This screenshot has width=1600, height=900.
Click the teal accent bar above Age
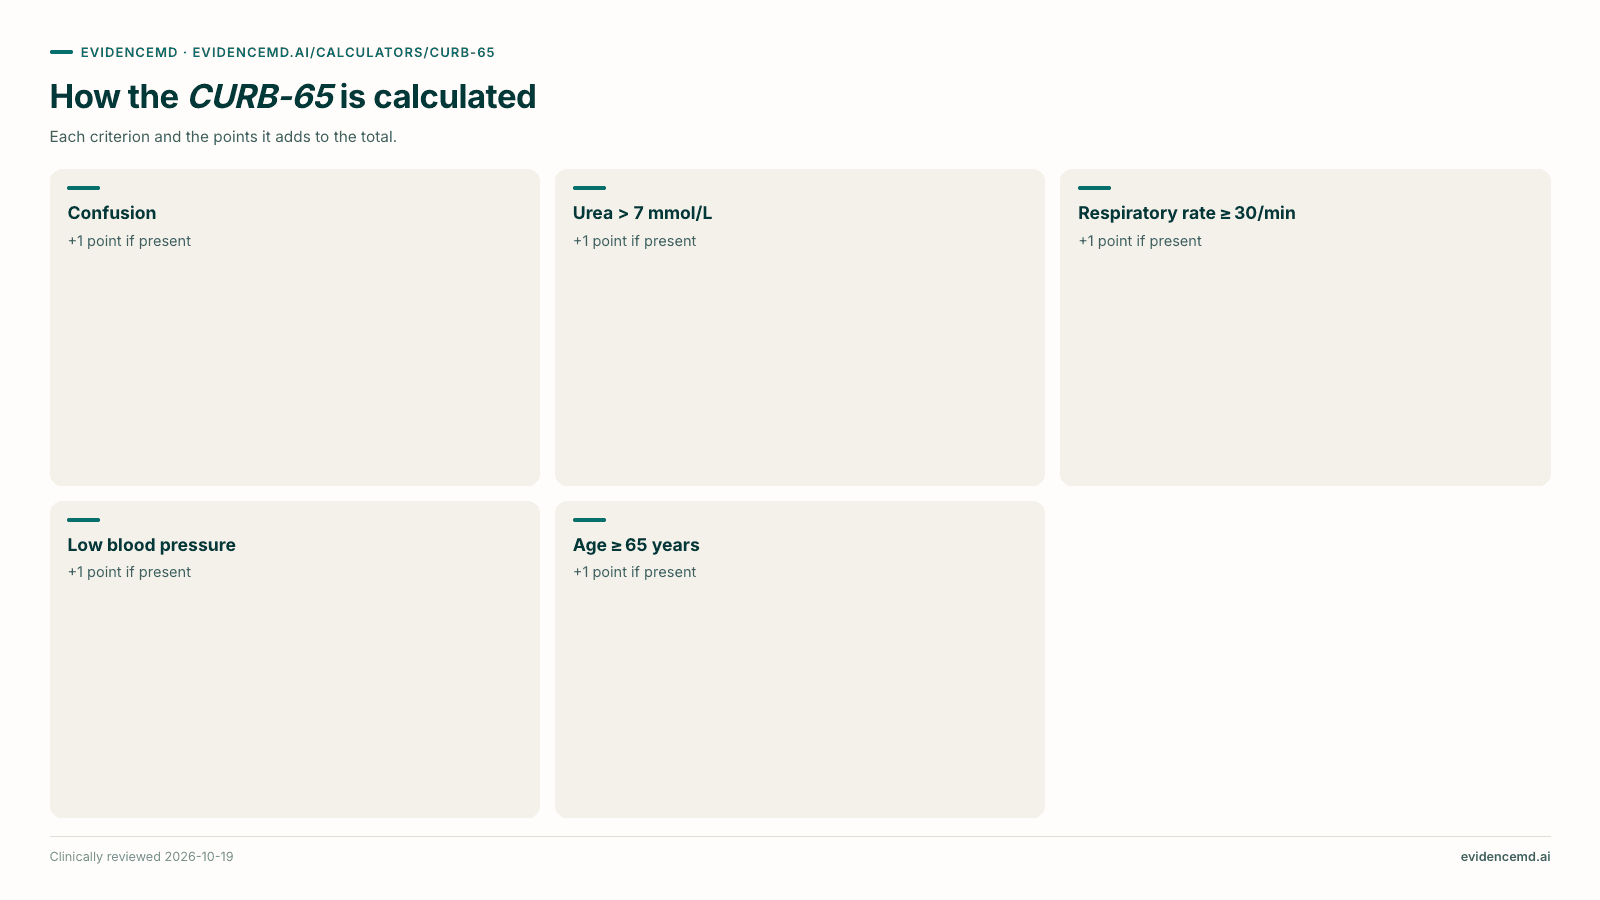pyautogui.click(x=589, y=520)
